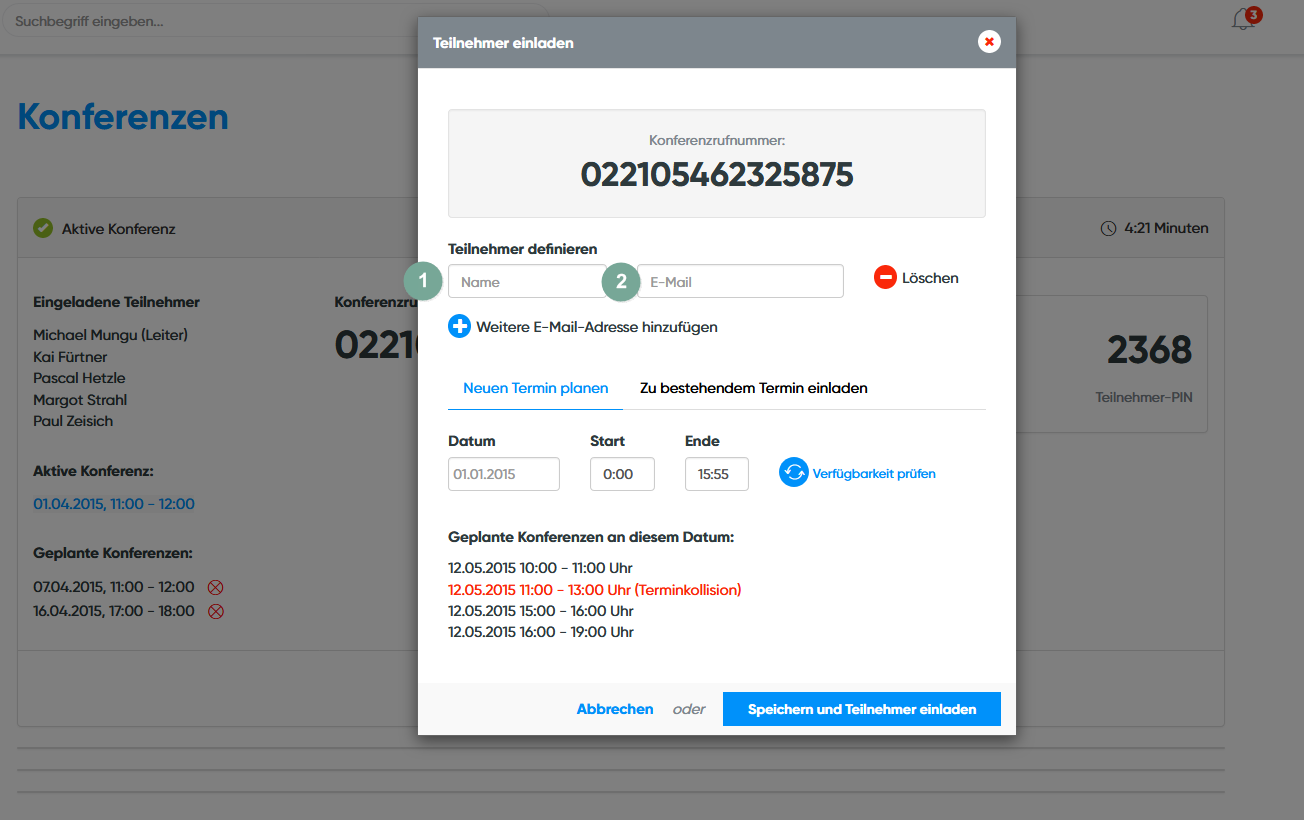Switch to Neuen Termin planen tab
The image size is (1304, 820).
click(x=535, y=388)
